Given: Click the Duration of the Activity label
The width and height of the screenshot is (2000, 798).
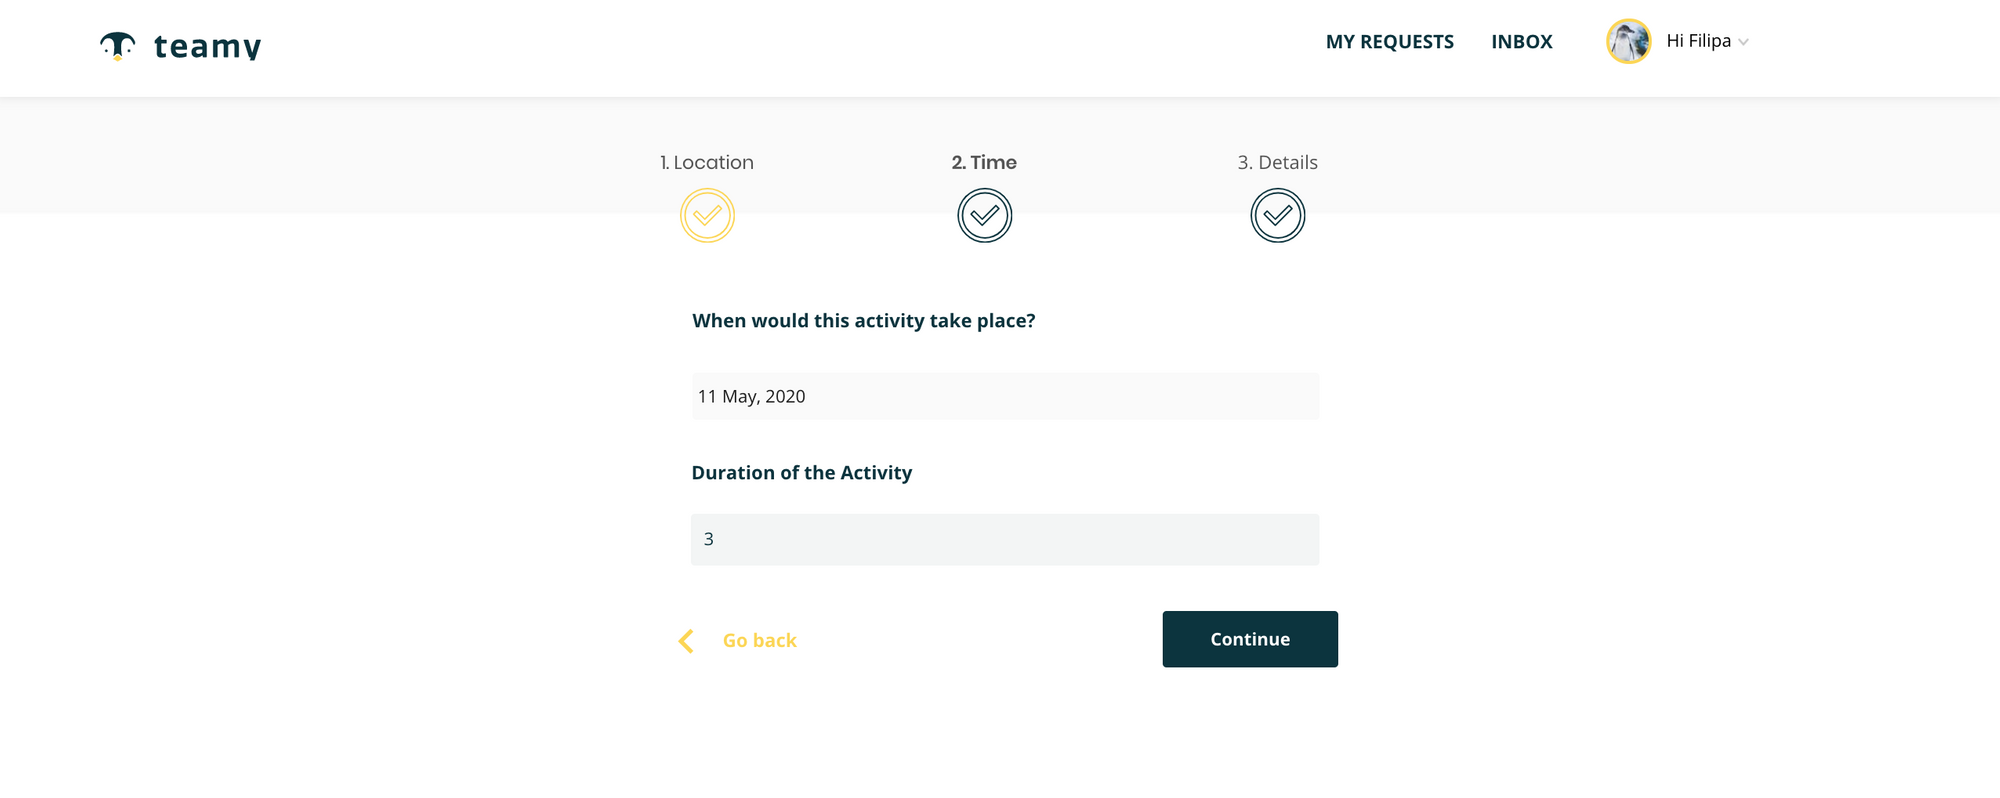Looking at the screenshot, I should tap(801, 473).
